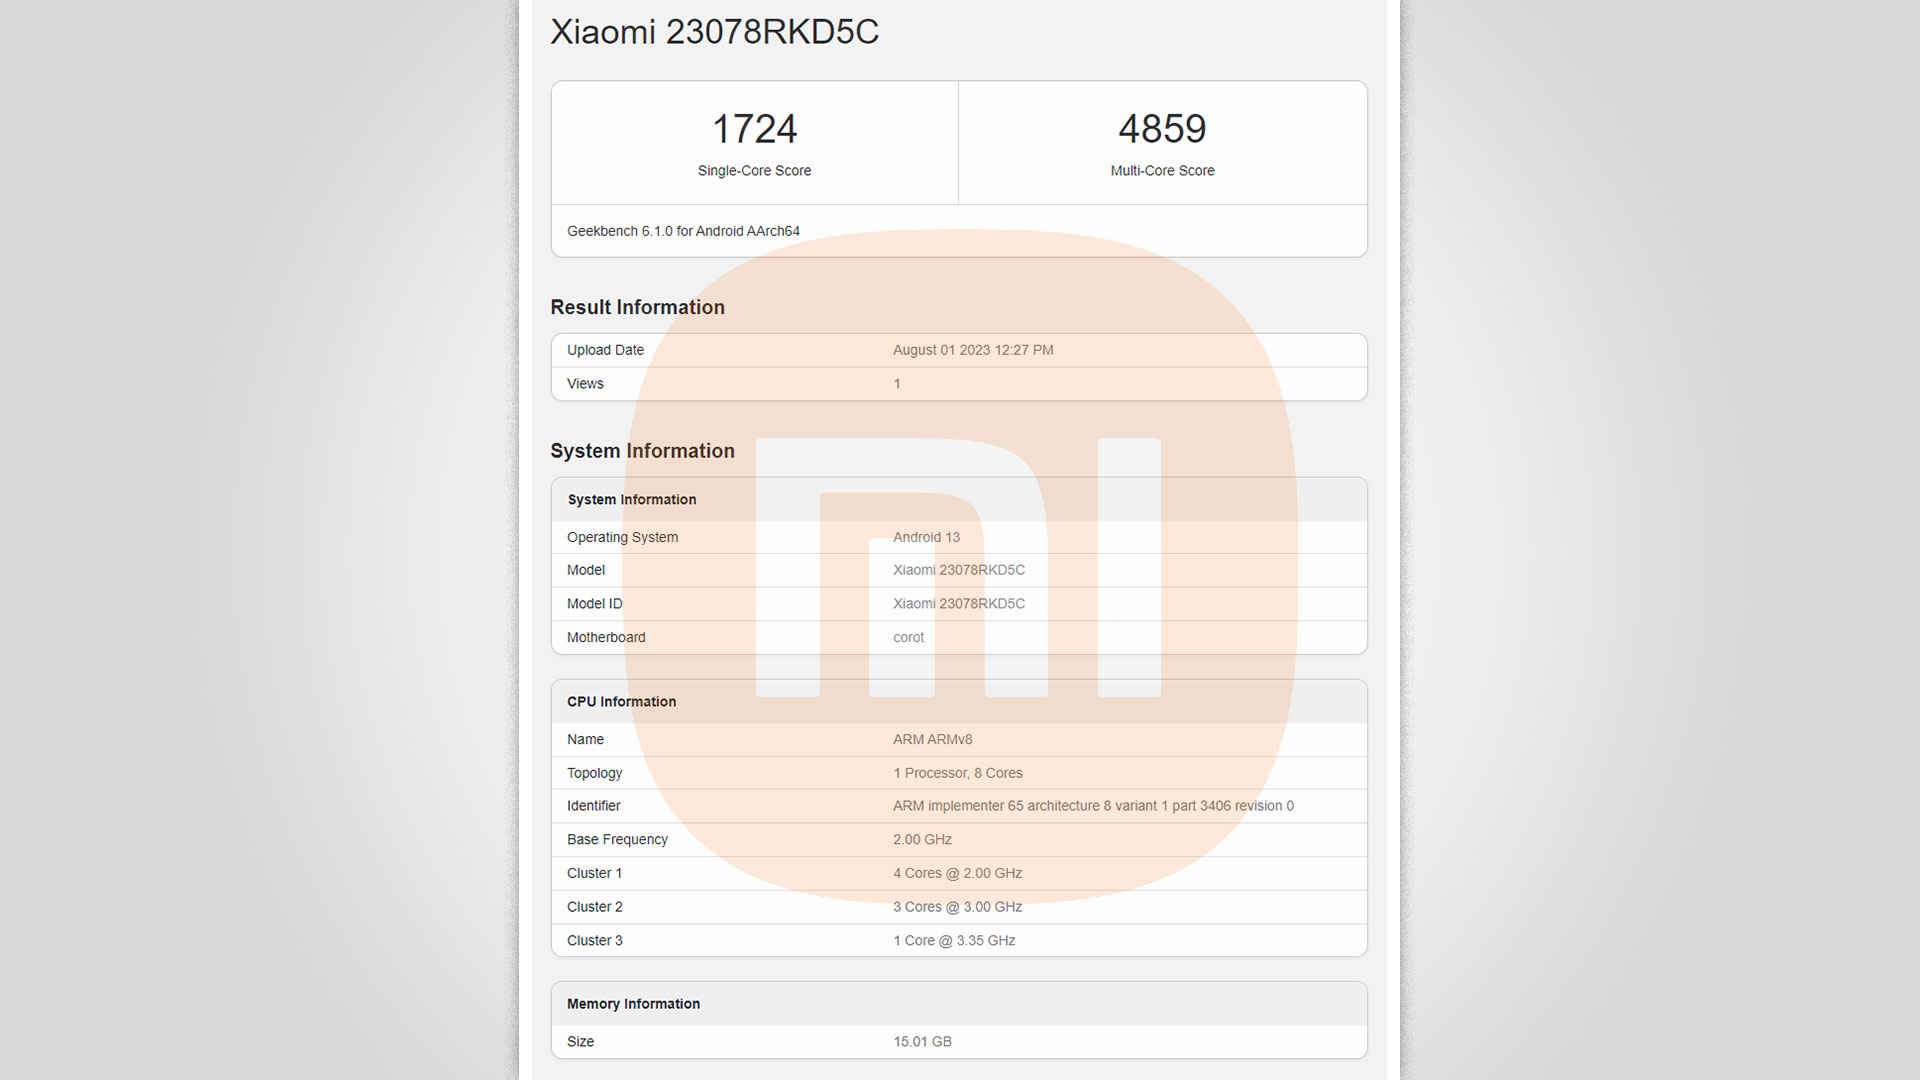Click the Model row label

[586, 570]
